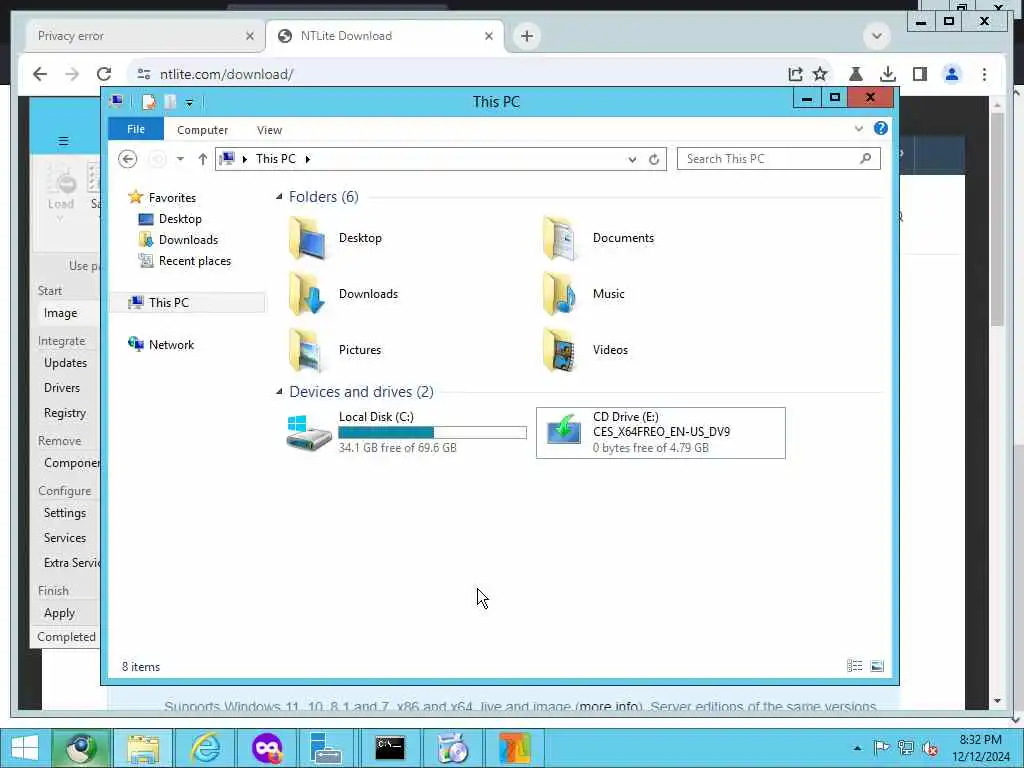1024x768 pixels.
Task: Click the Search This PC field
Action: coord(778,159)
